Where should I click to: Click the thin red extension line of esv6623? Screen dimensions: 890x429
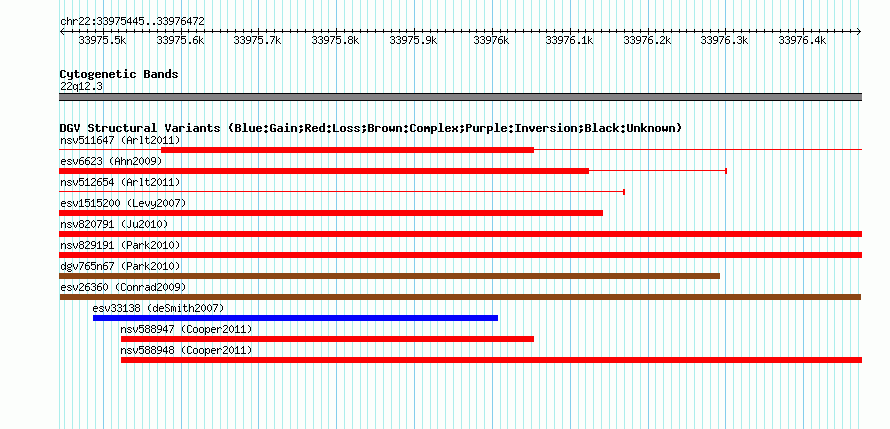point(658,171)
